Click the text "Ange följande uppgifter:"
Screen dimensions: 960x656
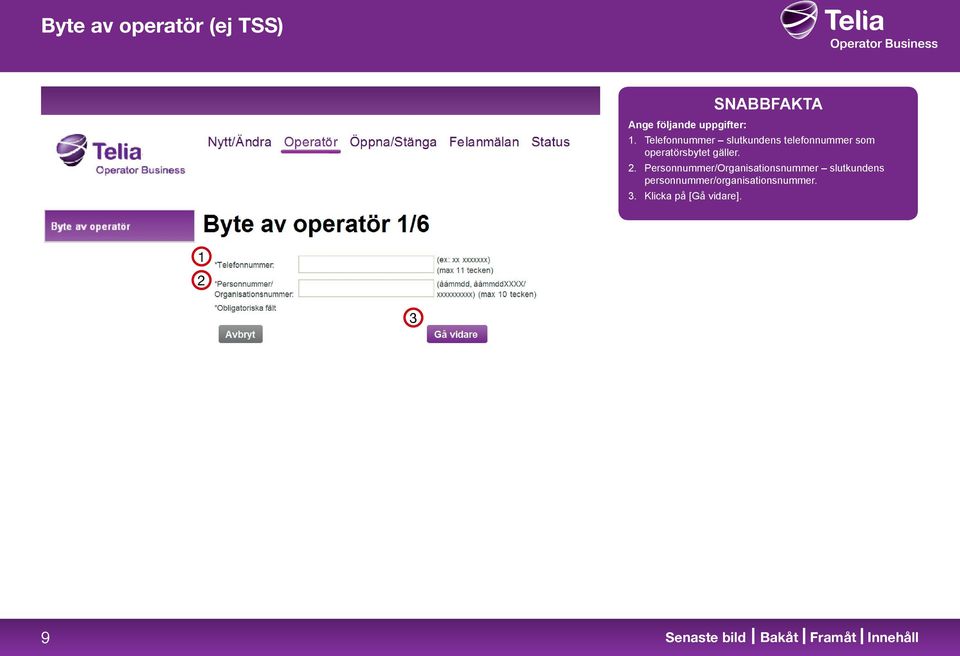point(687,125)
